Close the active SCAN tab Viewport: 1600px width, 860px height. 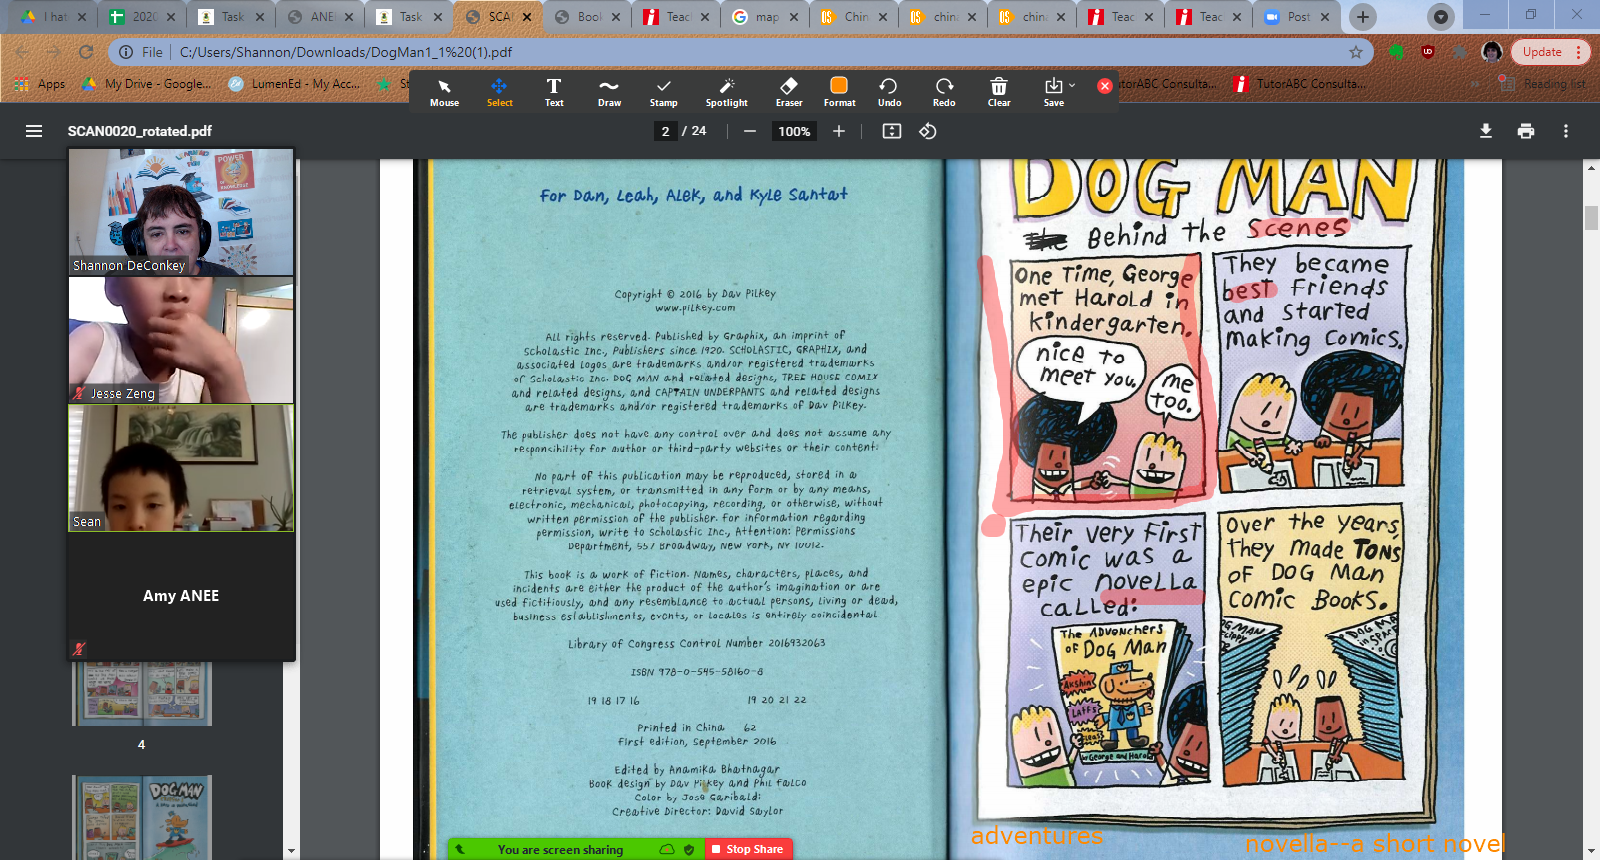(527, 17)
